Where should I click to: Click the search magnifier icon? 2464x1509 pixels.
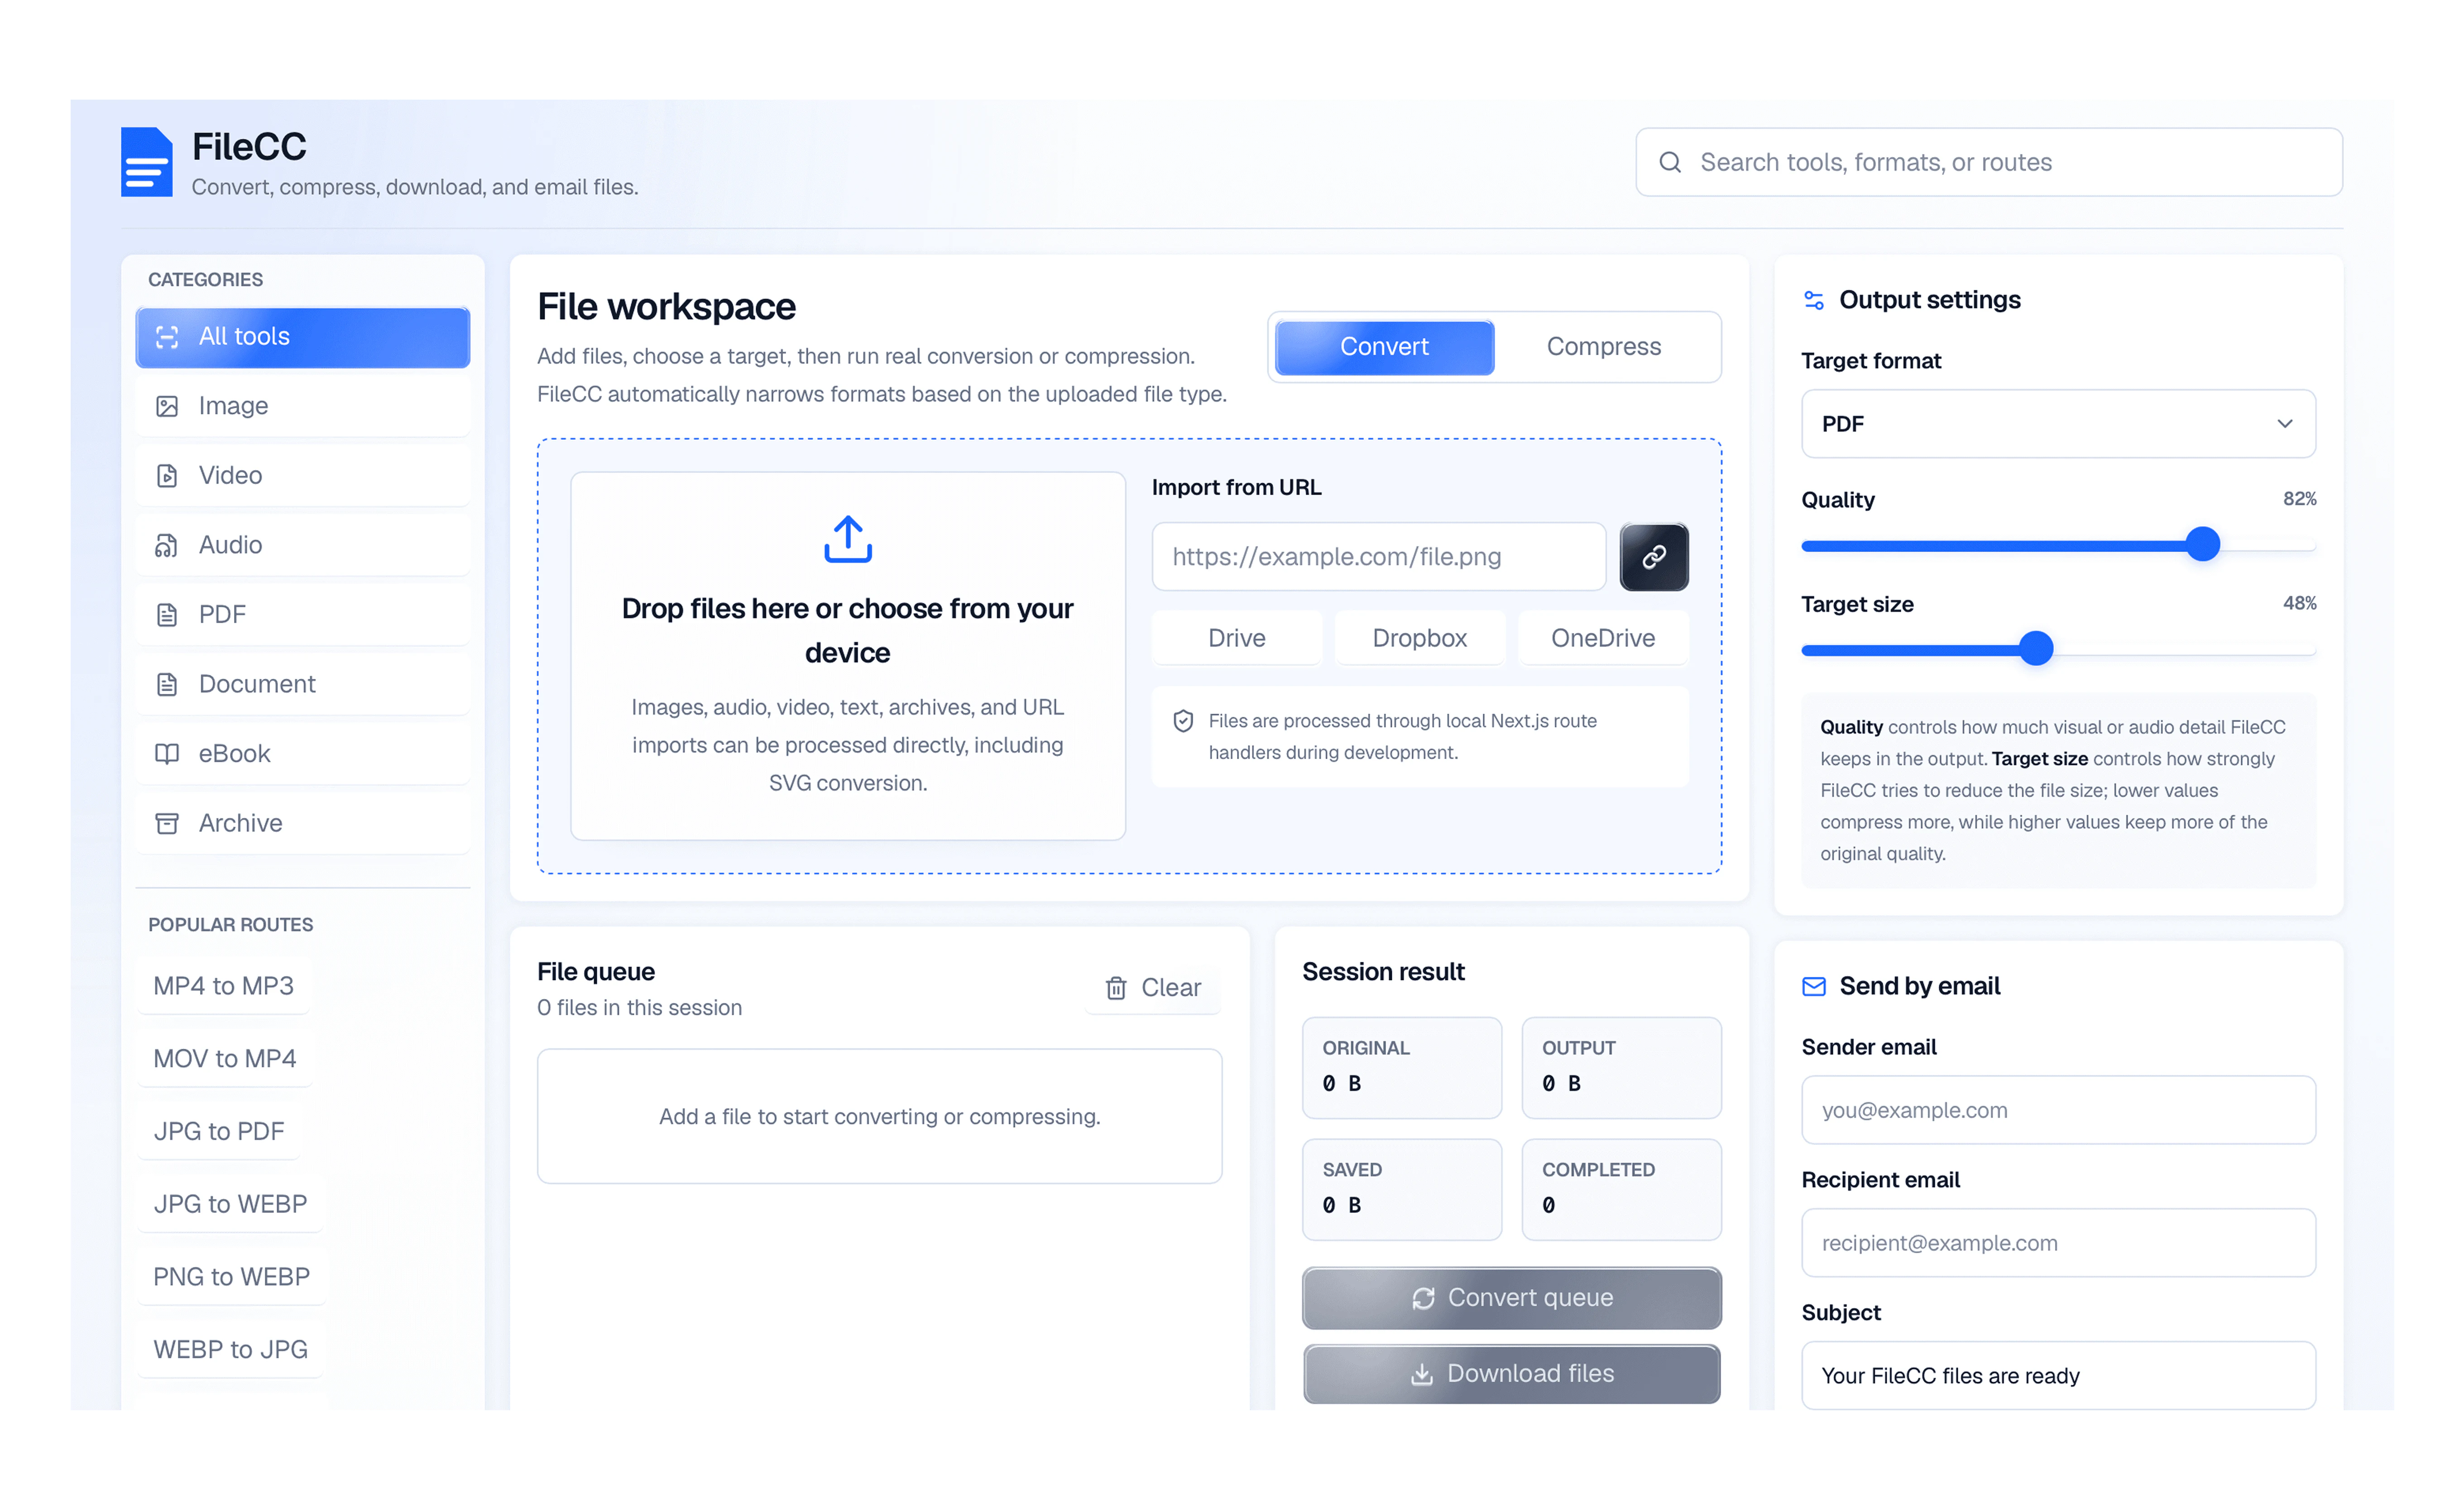click(x=1670, y=162)
